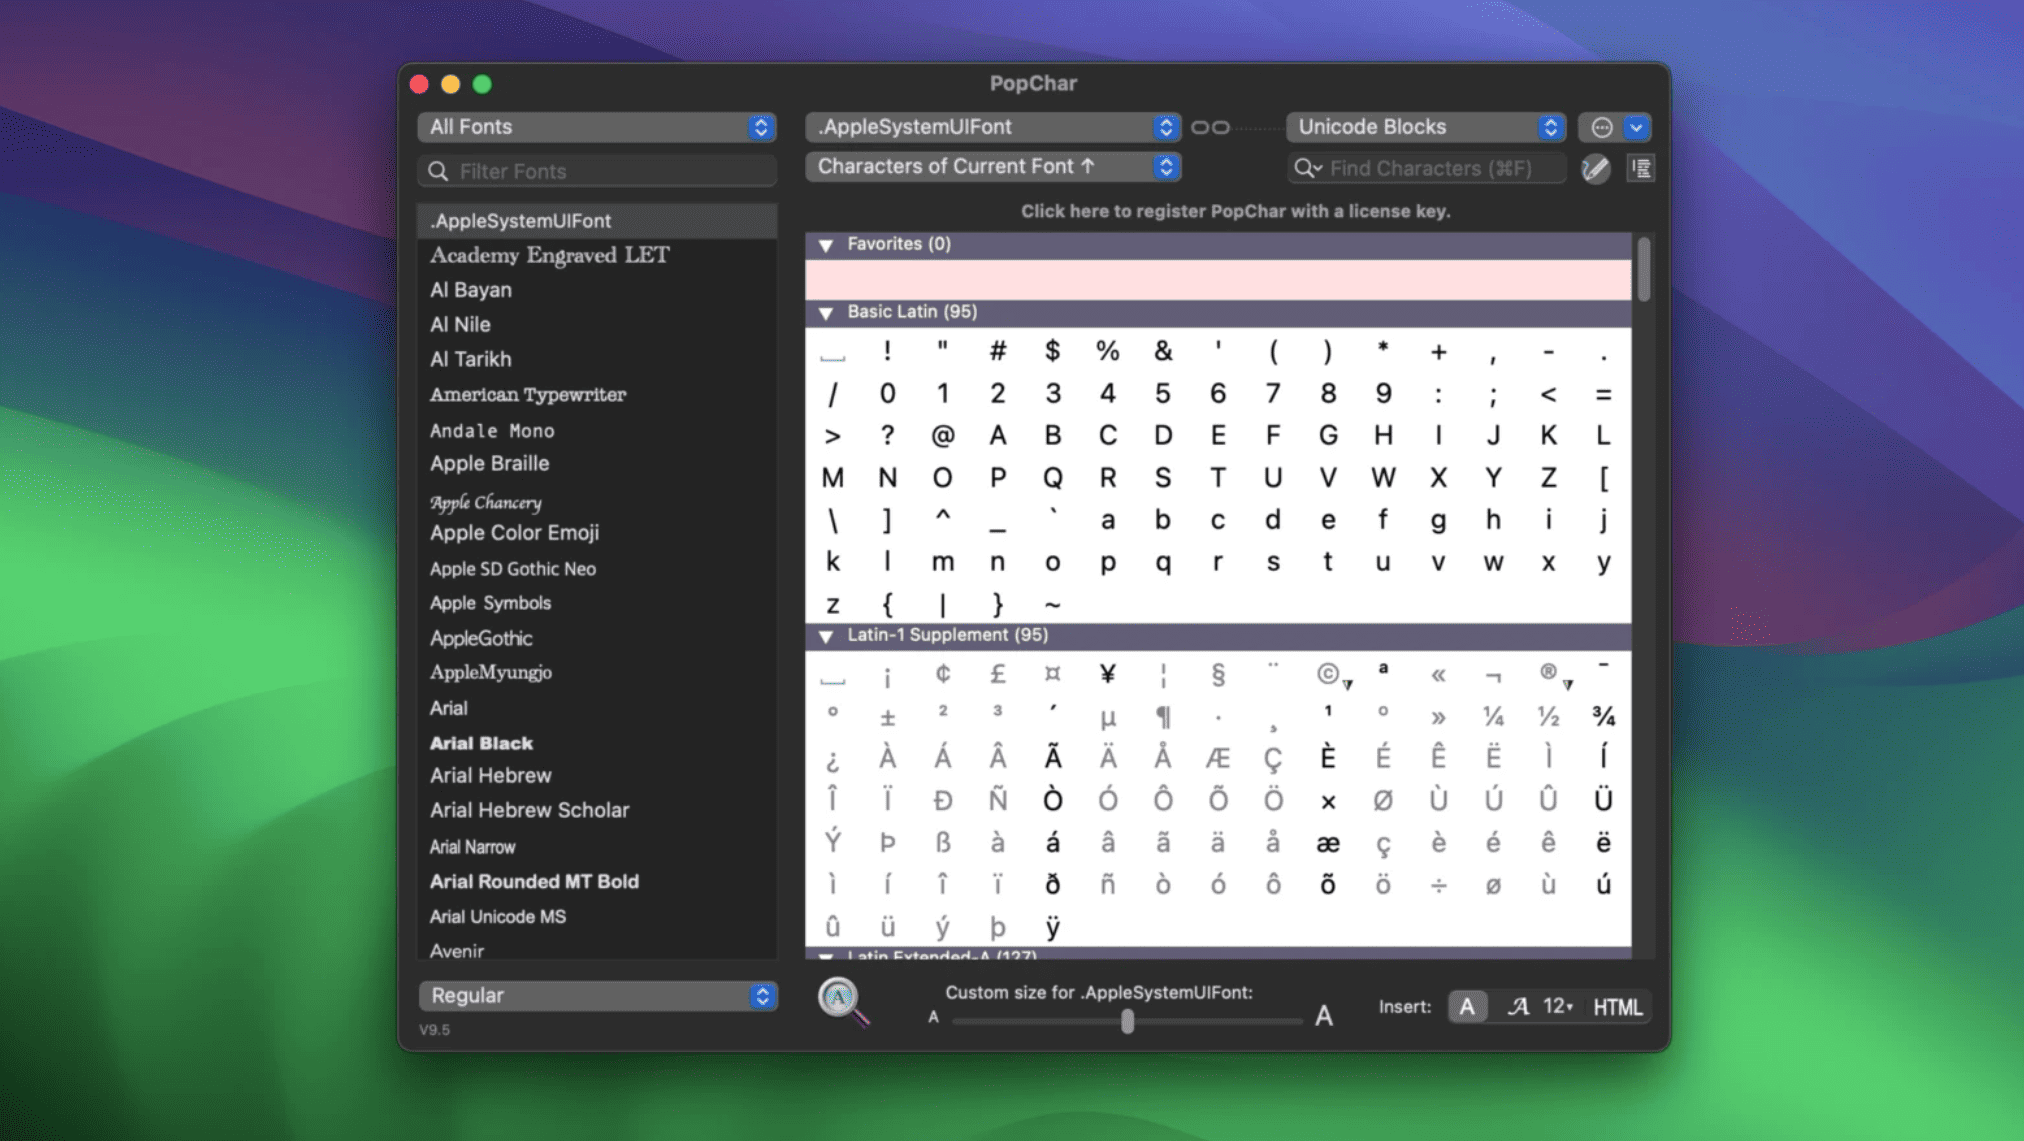Screen dimensions: 2024x1141
Task: Choose the section sign § character
Action: coord(1217,674)
